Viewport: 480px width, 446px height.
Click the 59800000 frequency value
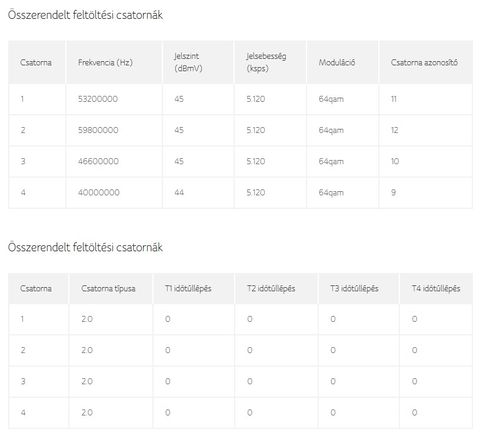tap(98, 130)
